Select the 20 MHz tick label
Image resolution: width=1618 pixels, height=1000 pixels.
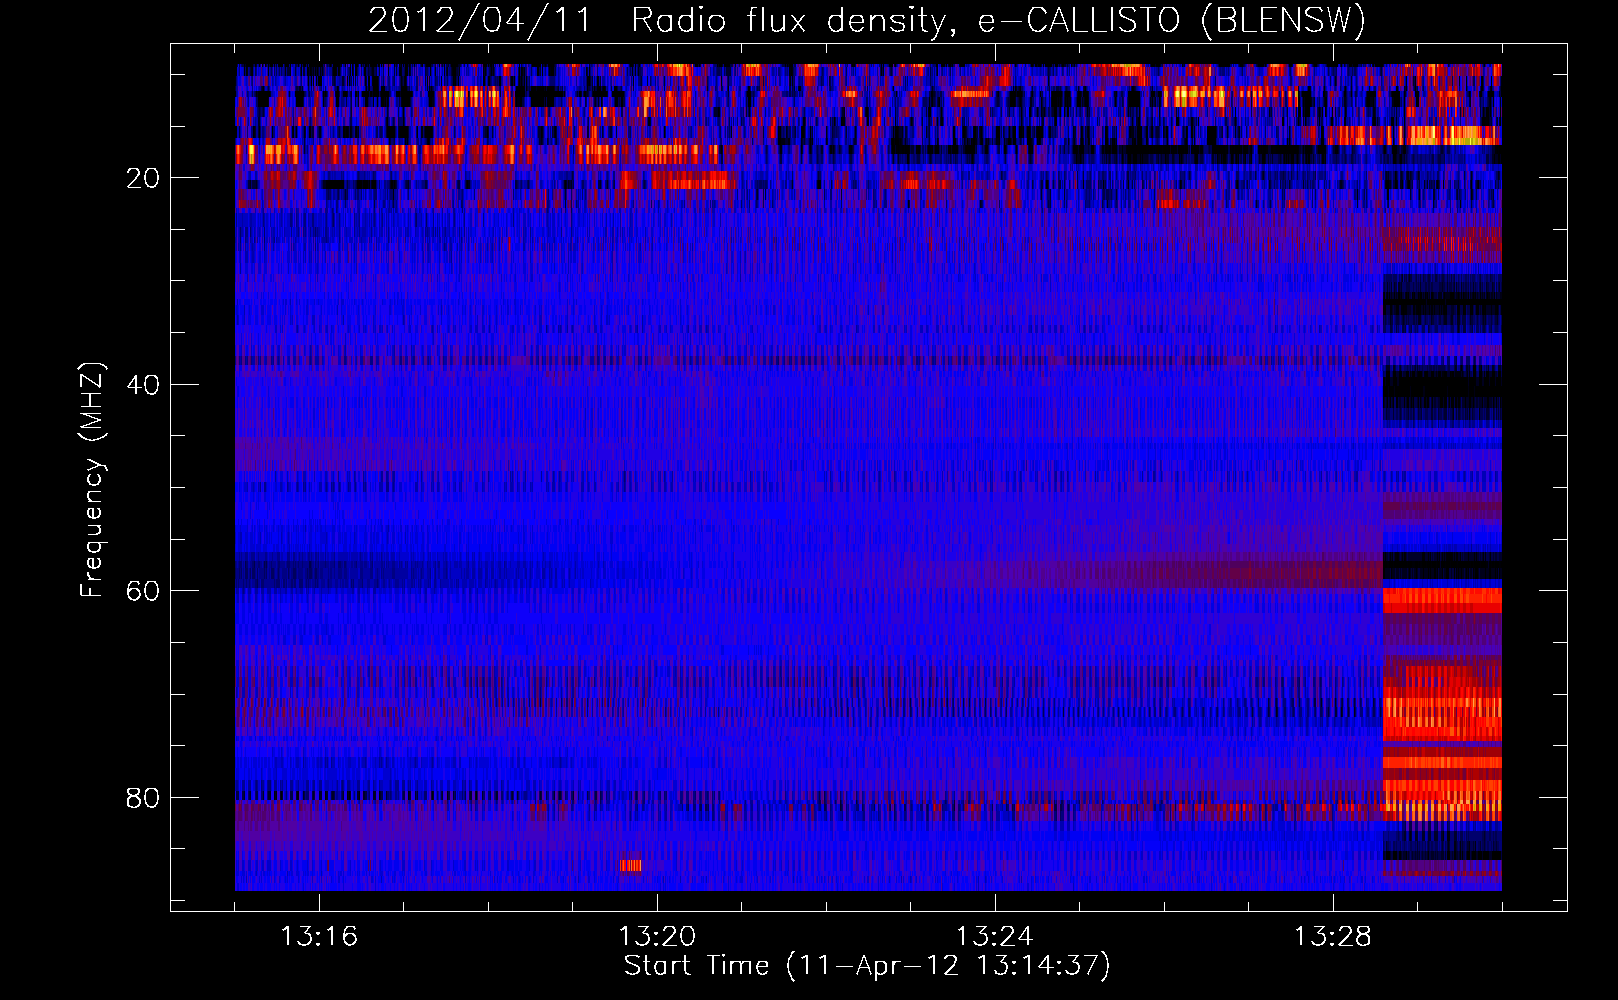click(x=143, y=178)
